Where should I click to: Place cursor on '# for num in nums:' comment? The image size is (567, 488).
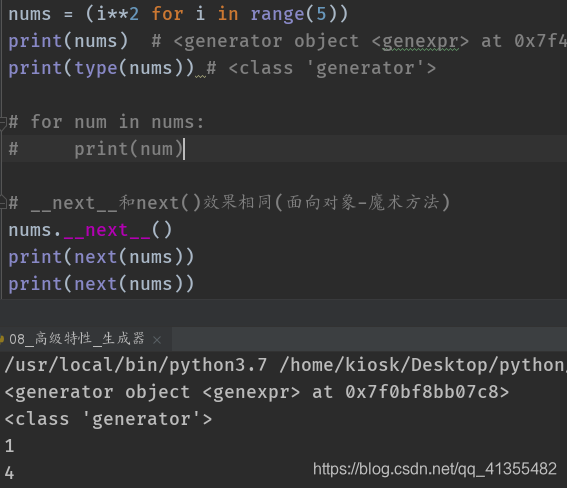pos(106,122)
